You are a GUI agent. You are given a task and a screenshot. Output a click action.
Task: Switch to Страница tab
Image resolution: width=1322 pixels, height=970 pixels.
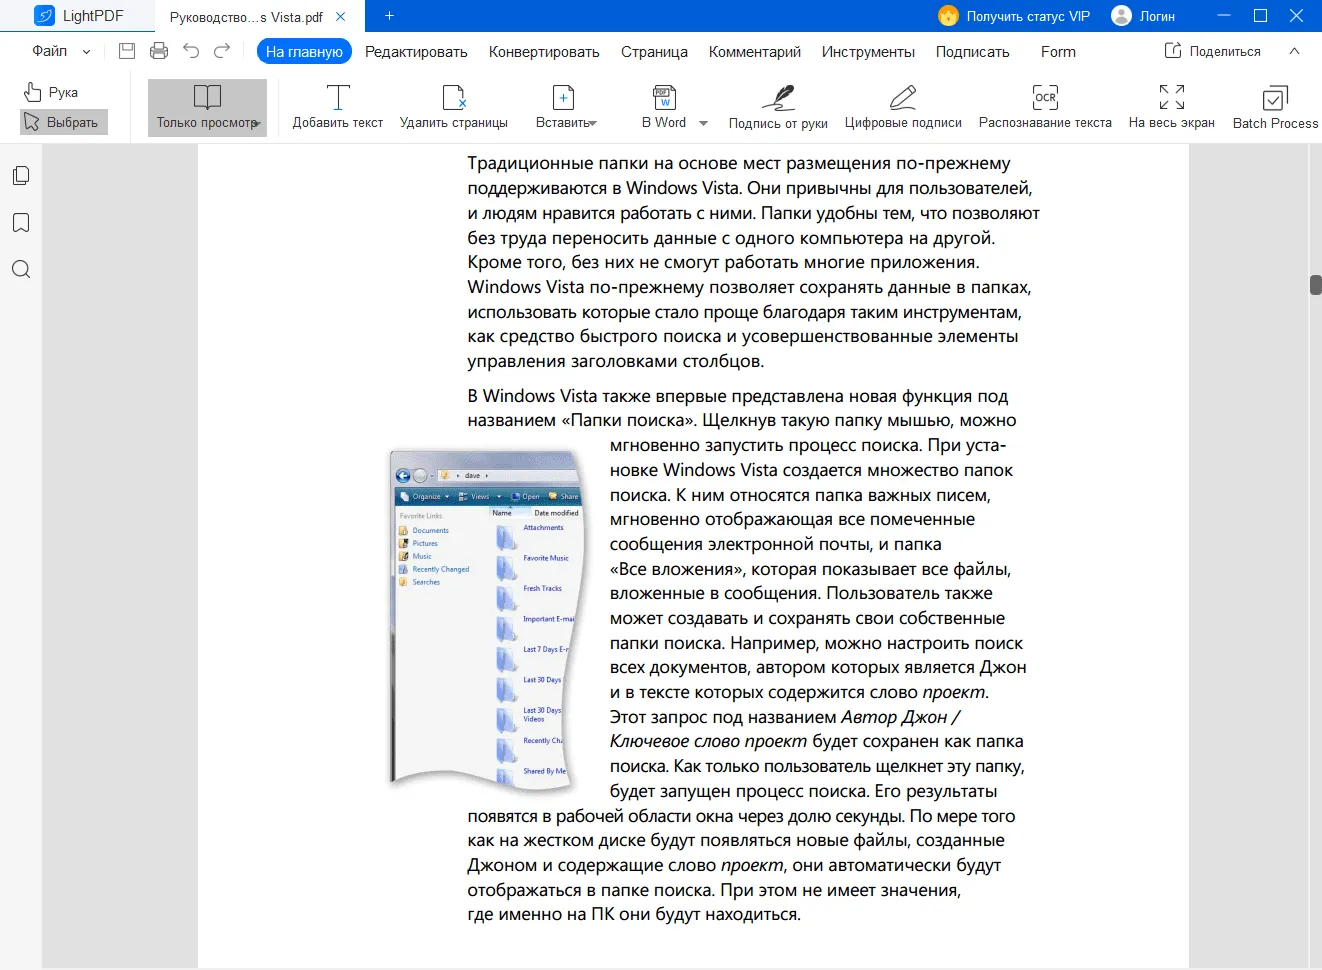[x=654, y=52]
